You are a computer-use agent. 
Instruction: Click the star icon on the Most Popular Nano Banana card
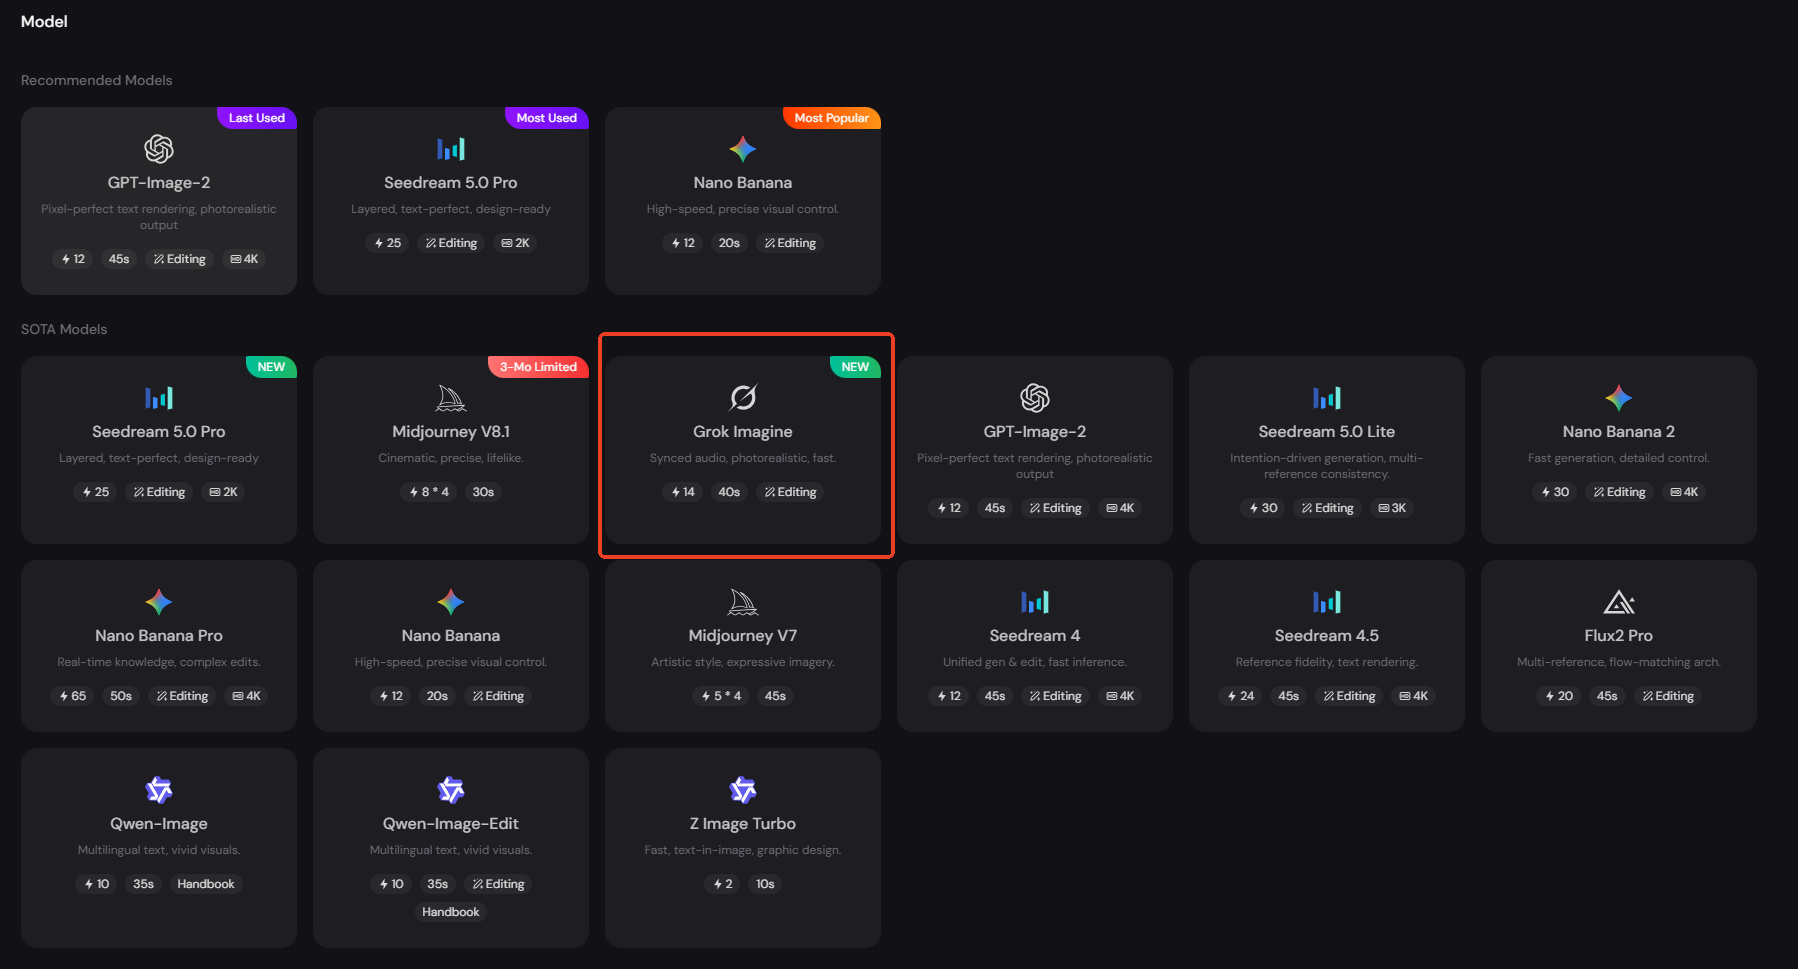tap(743, 149)
